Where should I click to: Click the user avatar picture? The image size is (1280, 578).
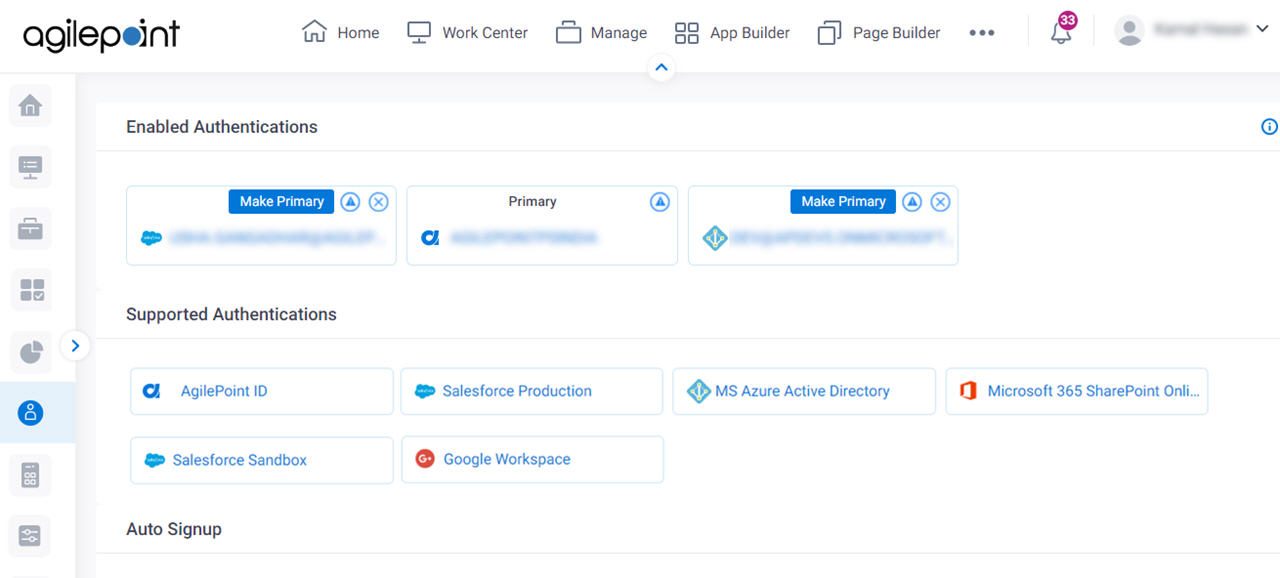(x=1129, y=31)
